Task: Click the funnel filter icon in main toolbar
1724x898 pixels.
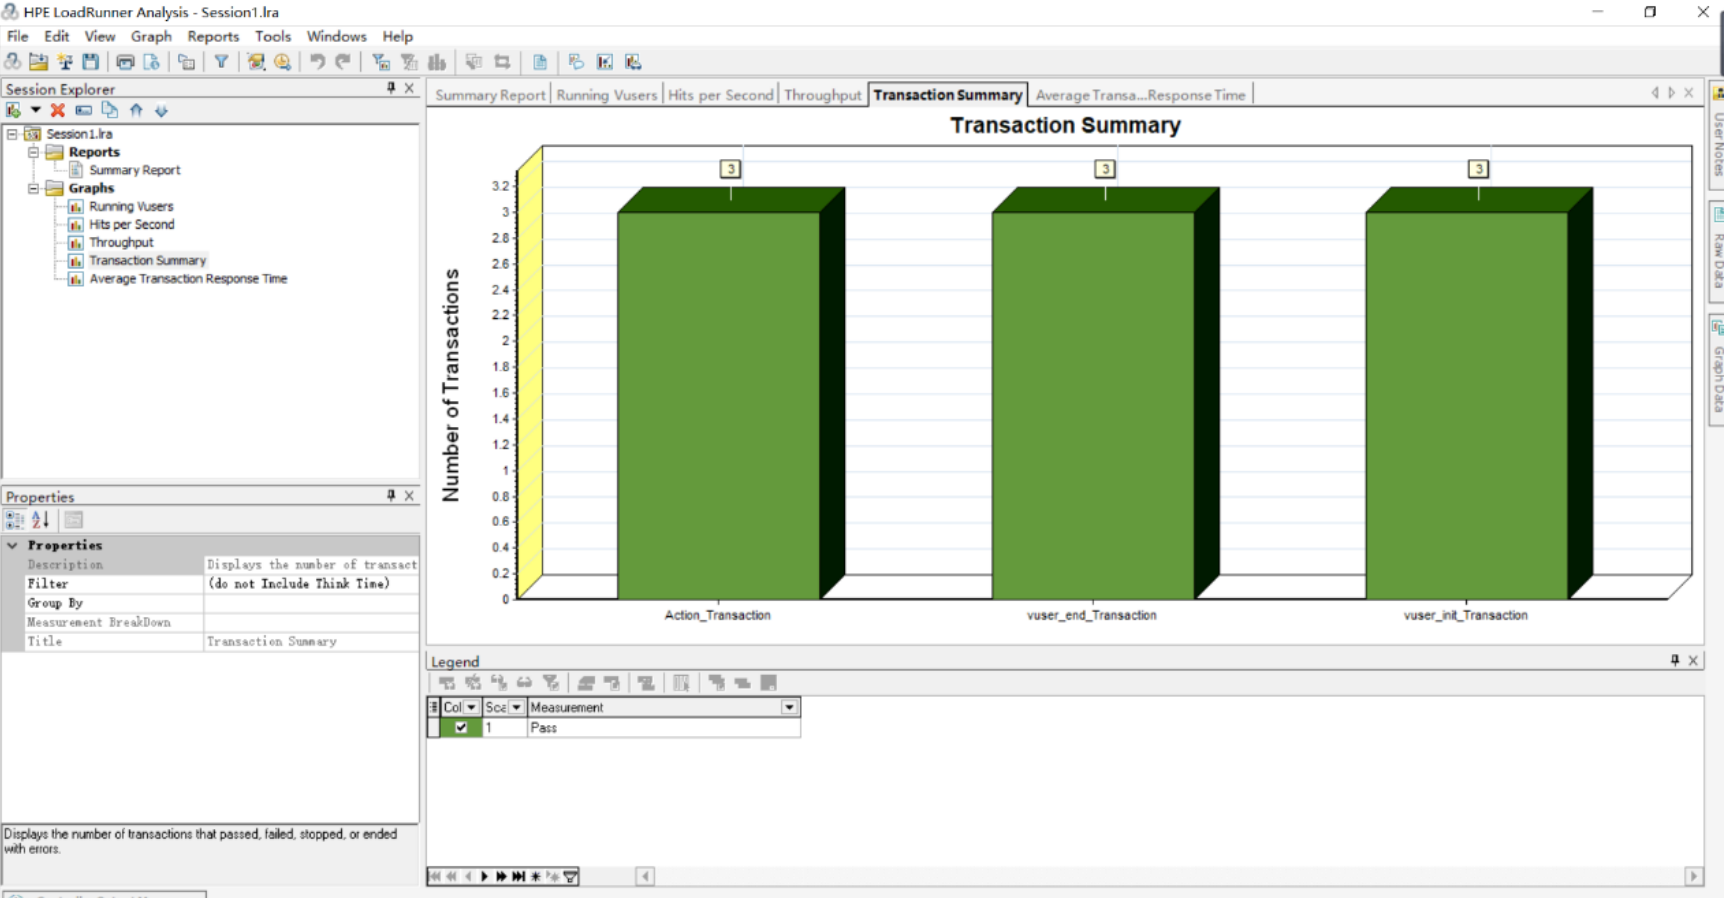Action: click(221, 62)
